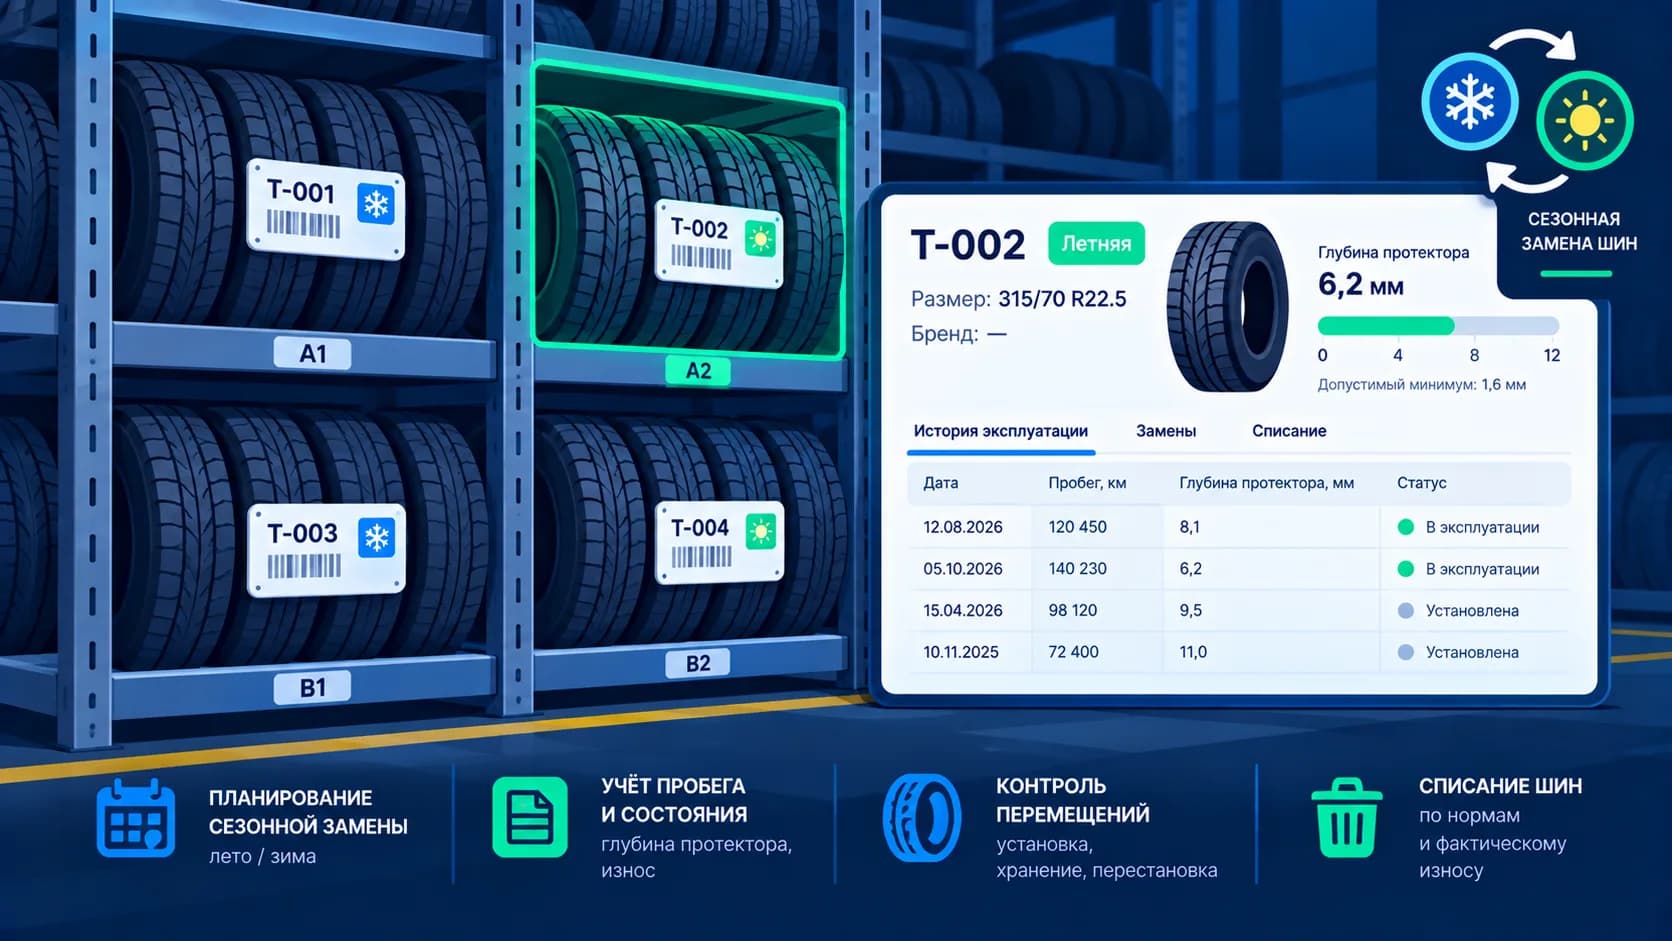Viewport: 1672px width, 941px height.
Task: Click the Контроль перемещений heading
Action: [x=1072, y=800]
